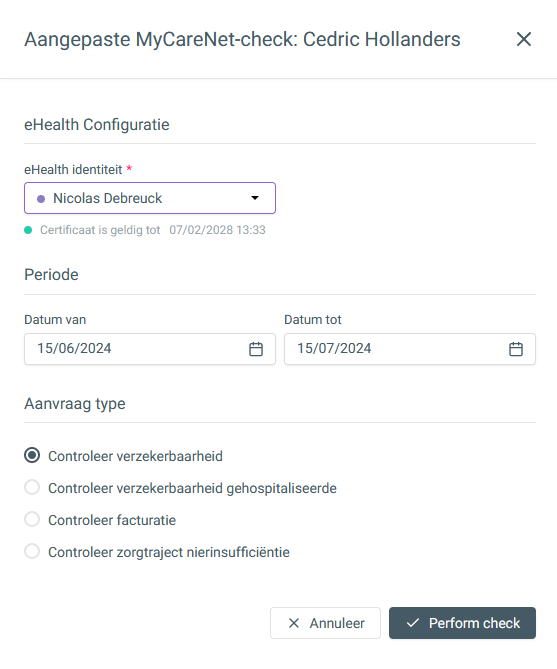Click the checkmark icon in Perform check
Screen dimensions: 557x669
tap(413, 623)
